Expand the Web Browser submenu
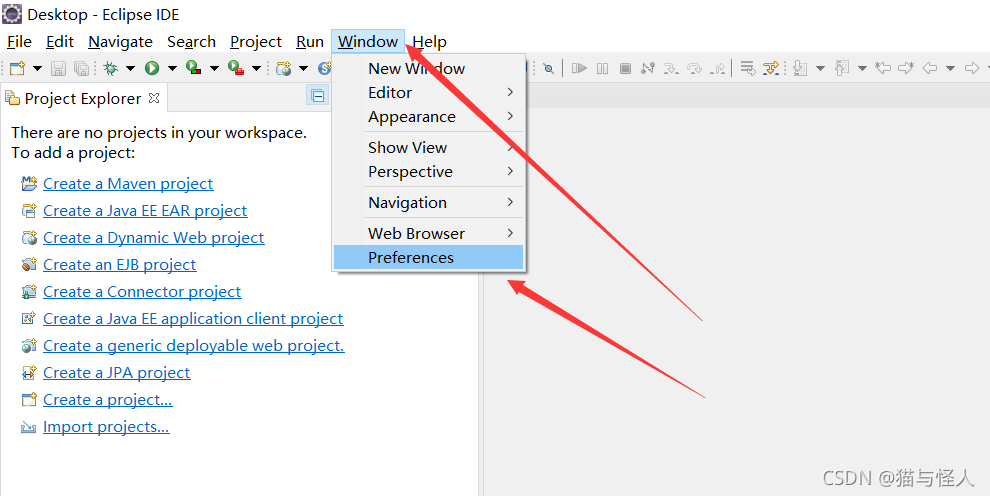 click(x=429, y=233)
